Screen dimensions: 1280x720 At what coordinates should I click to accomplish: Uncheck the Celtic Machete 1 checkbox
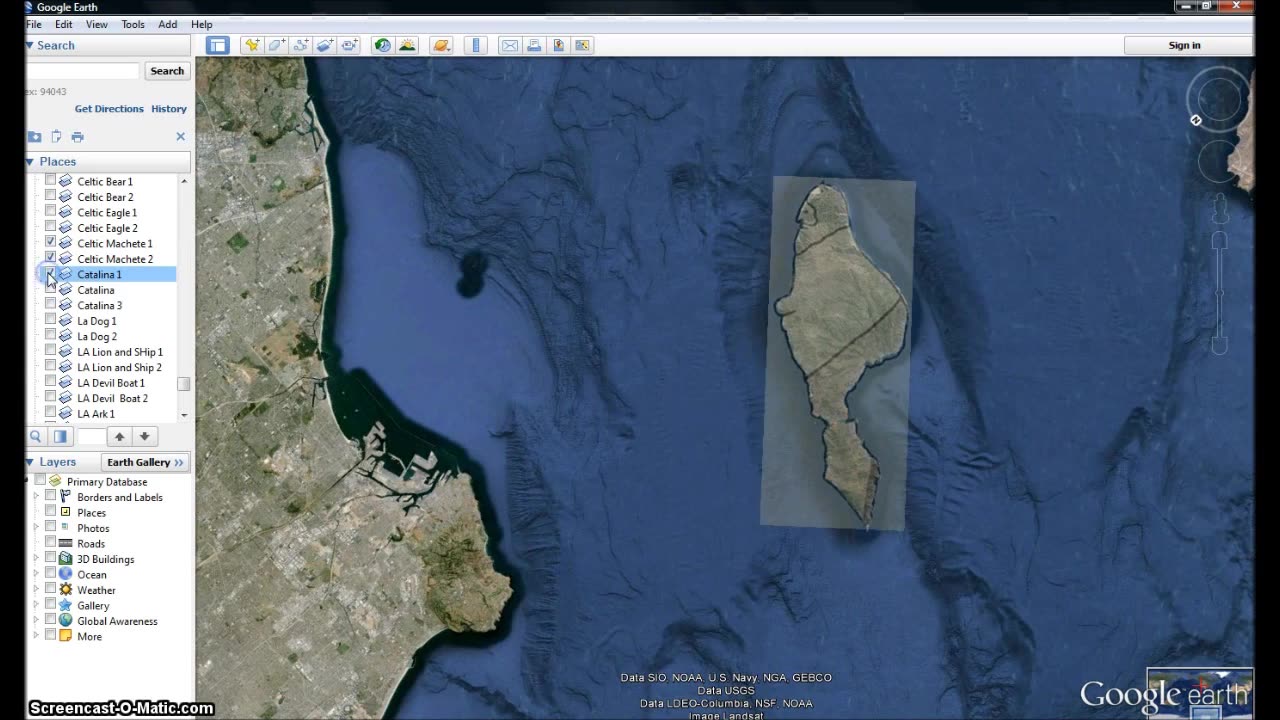click(x=50, y=243)
